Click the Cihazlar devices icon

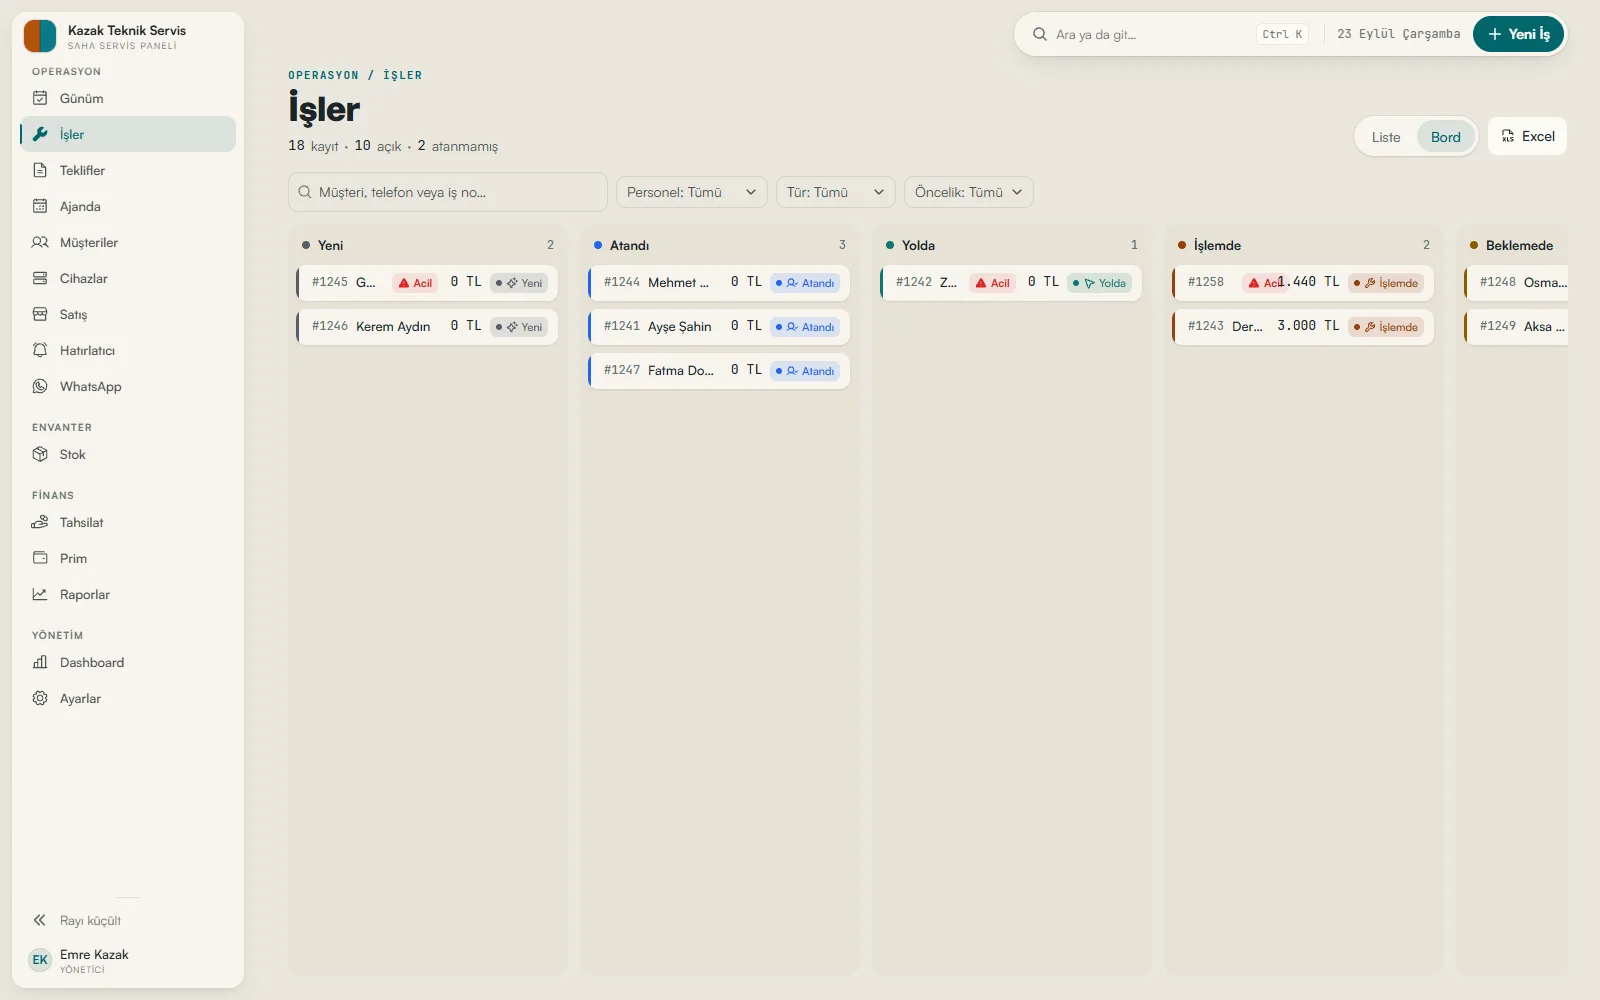click(40, 278)
